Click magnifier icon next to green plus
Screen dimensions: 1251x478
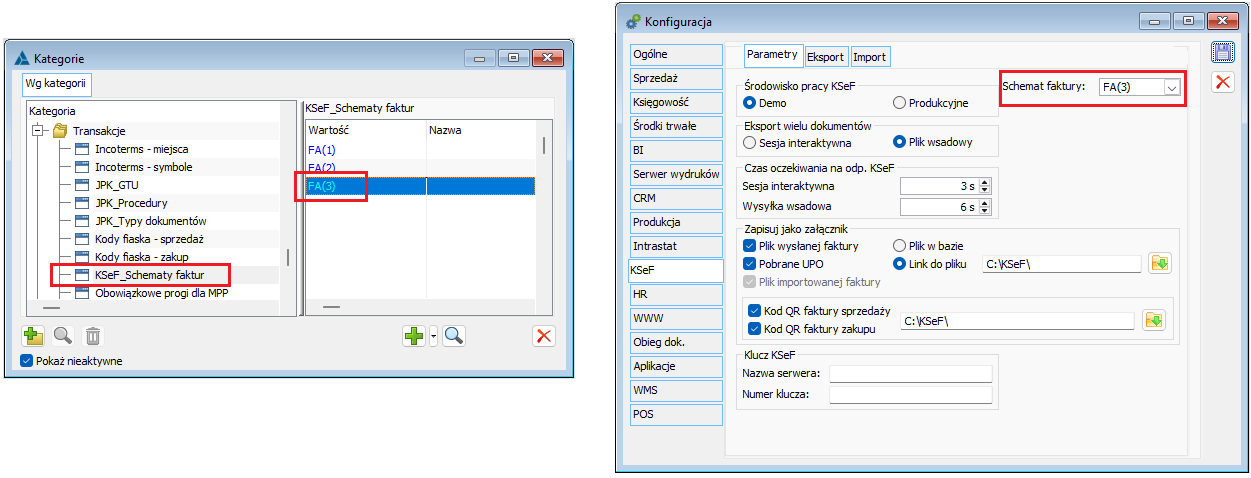tap(453, 337)
